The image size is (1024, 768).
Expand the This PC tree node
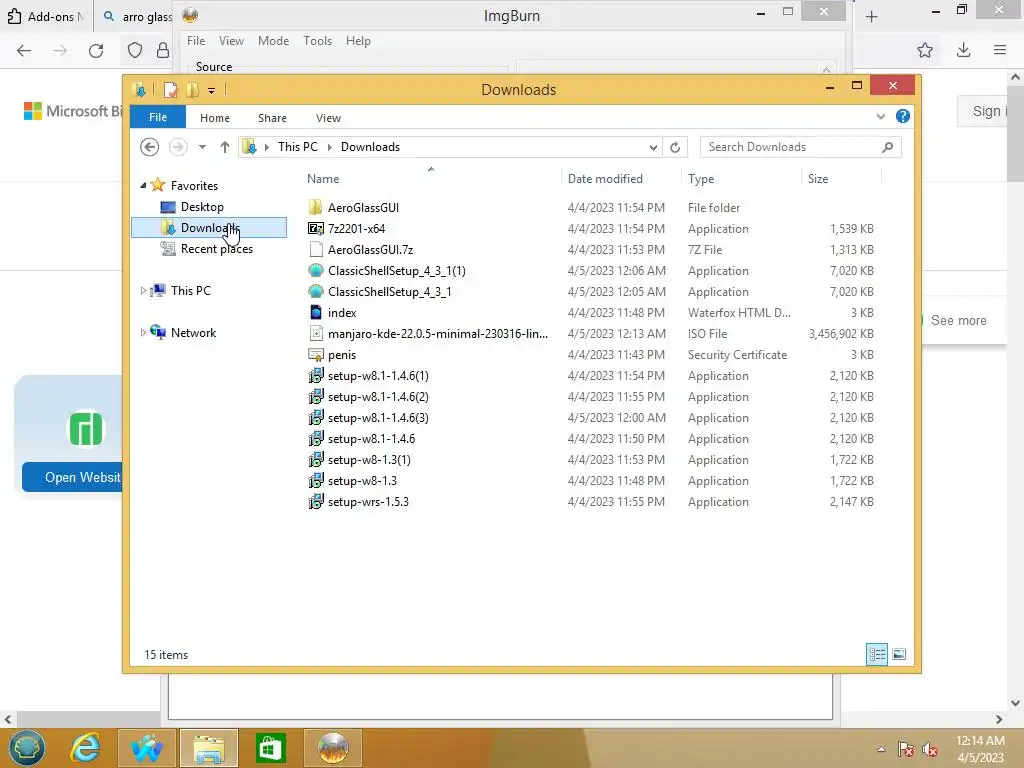coord(143,291)
